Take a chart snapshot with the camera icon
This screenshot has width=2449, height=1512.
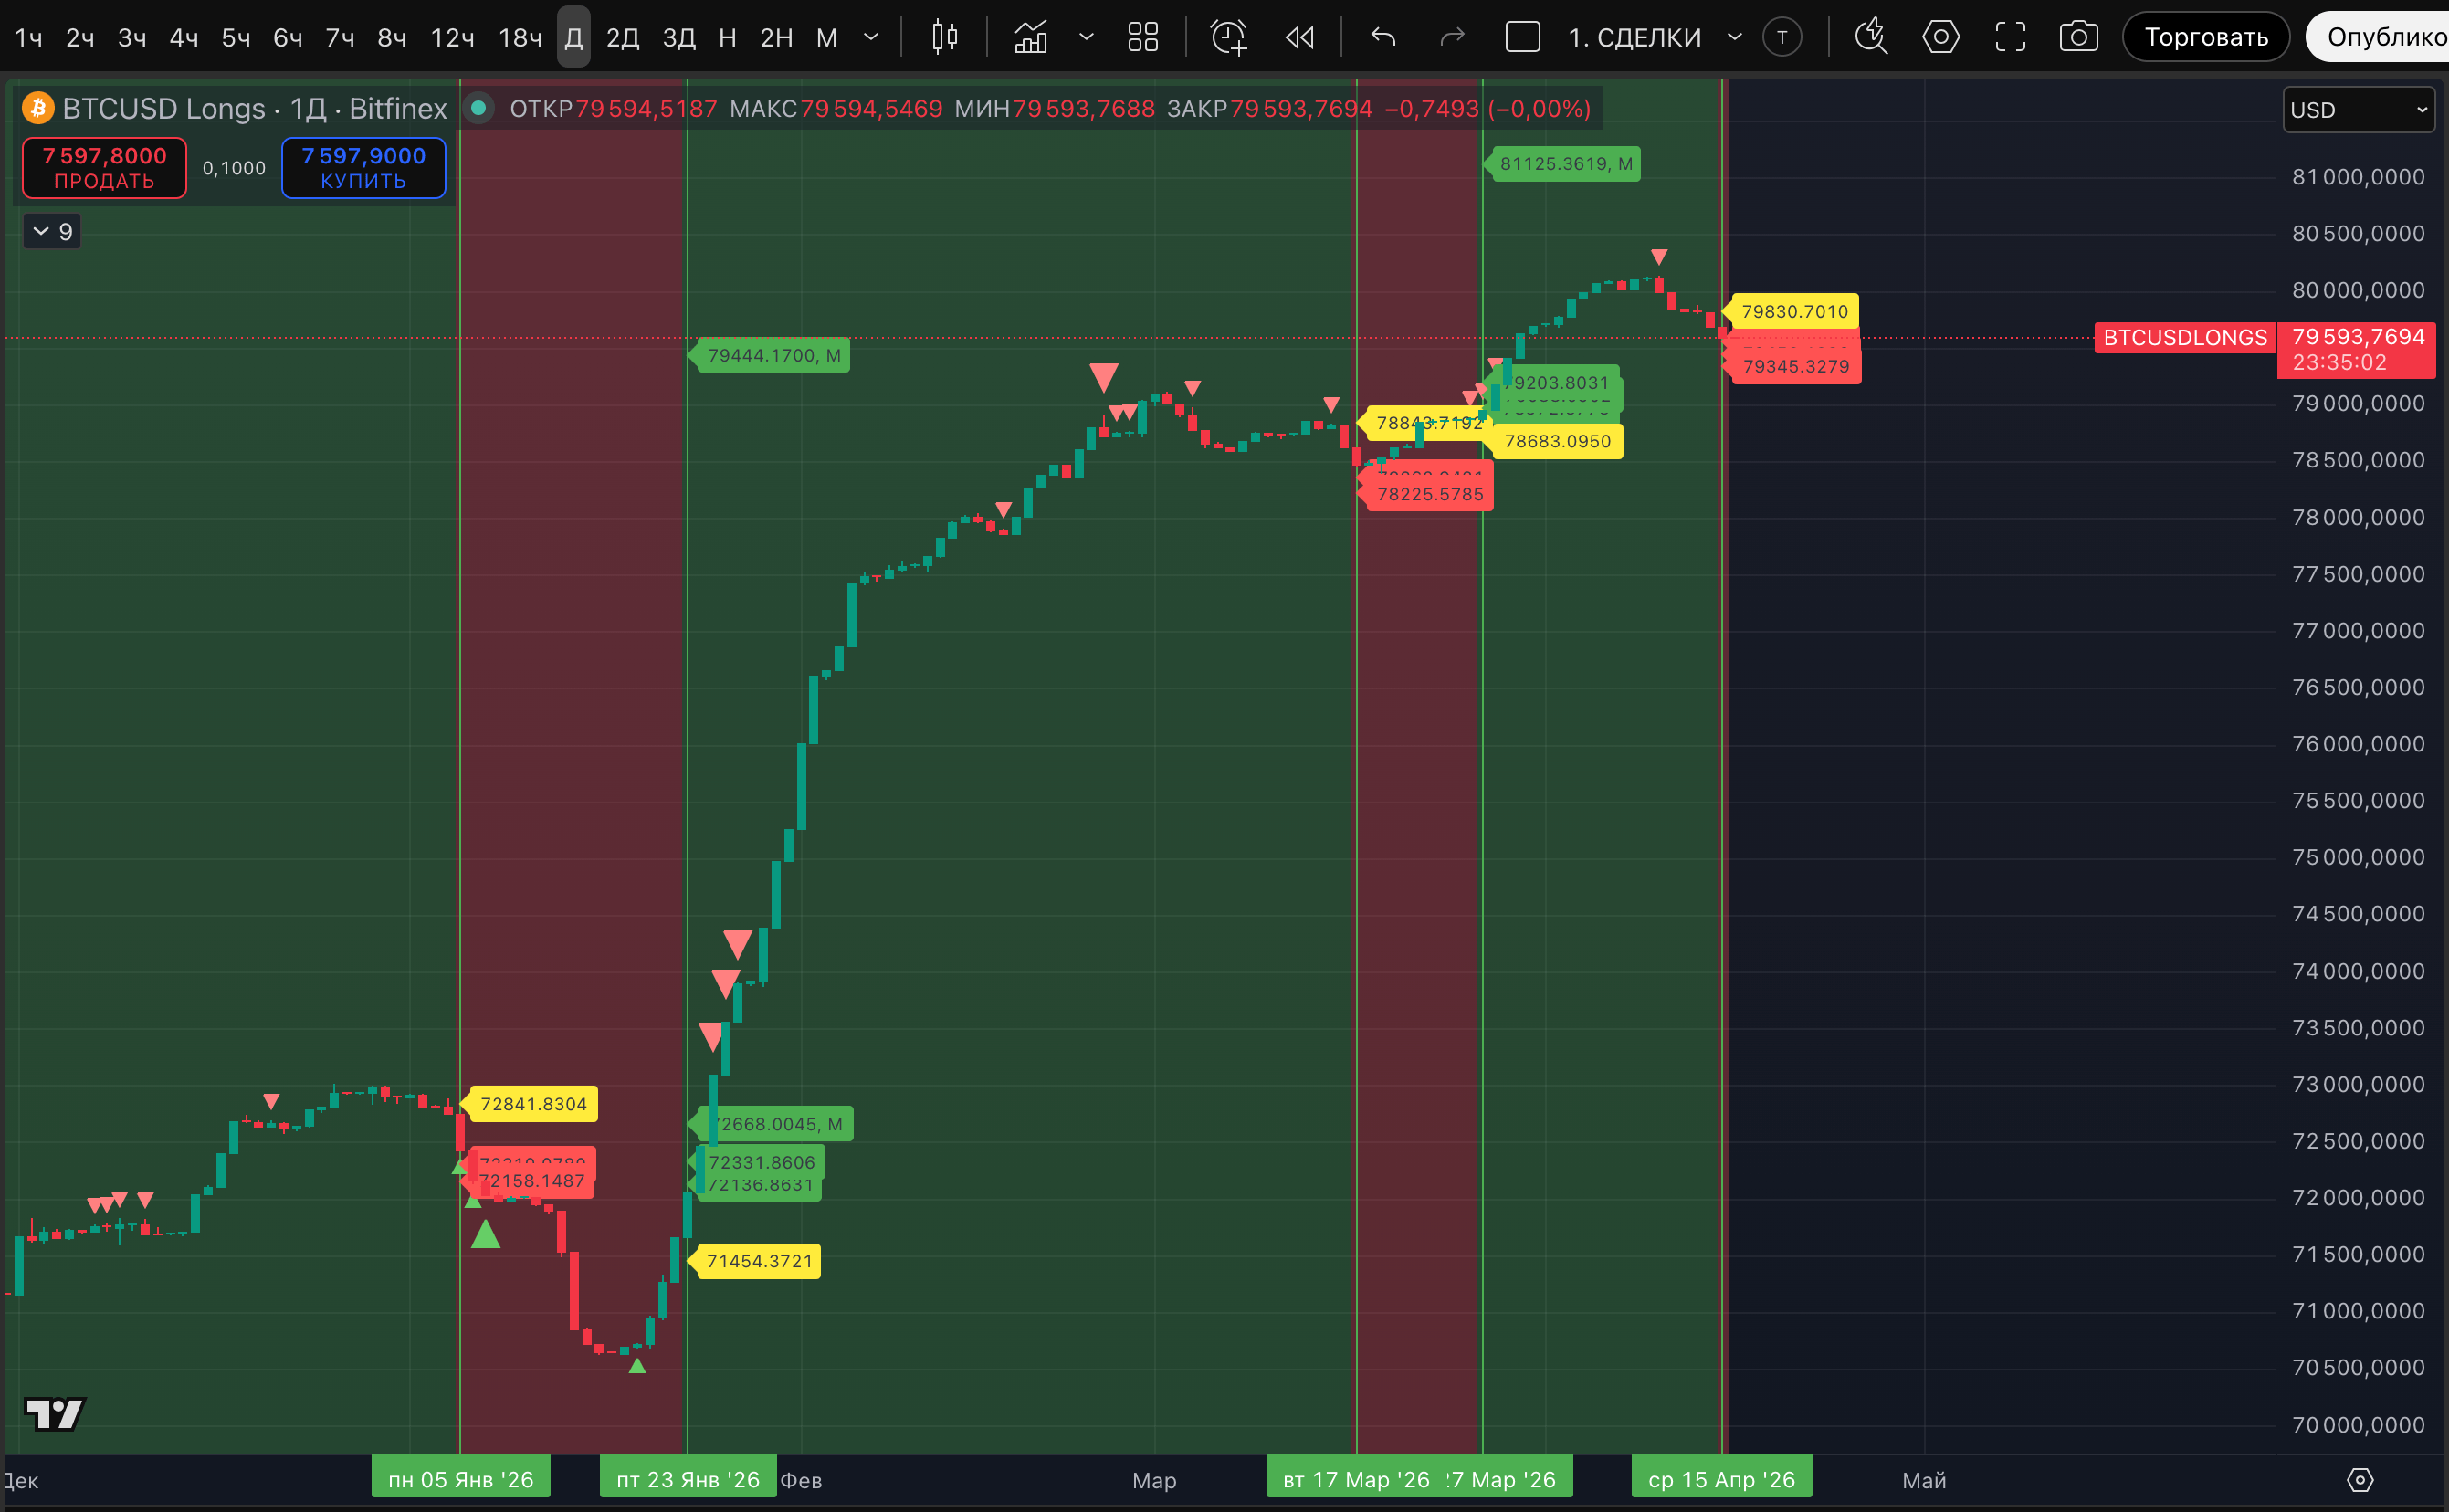tap(2078, 38)
